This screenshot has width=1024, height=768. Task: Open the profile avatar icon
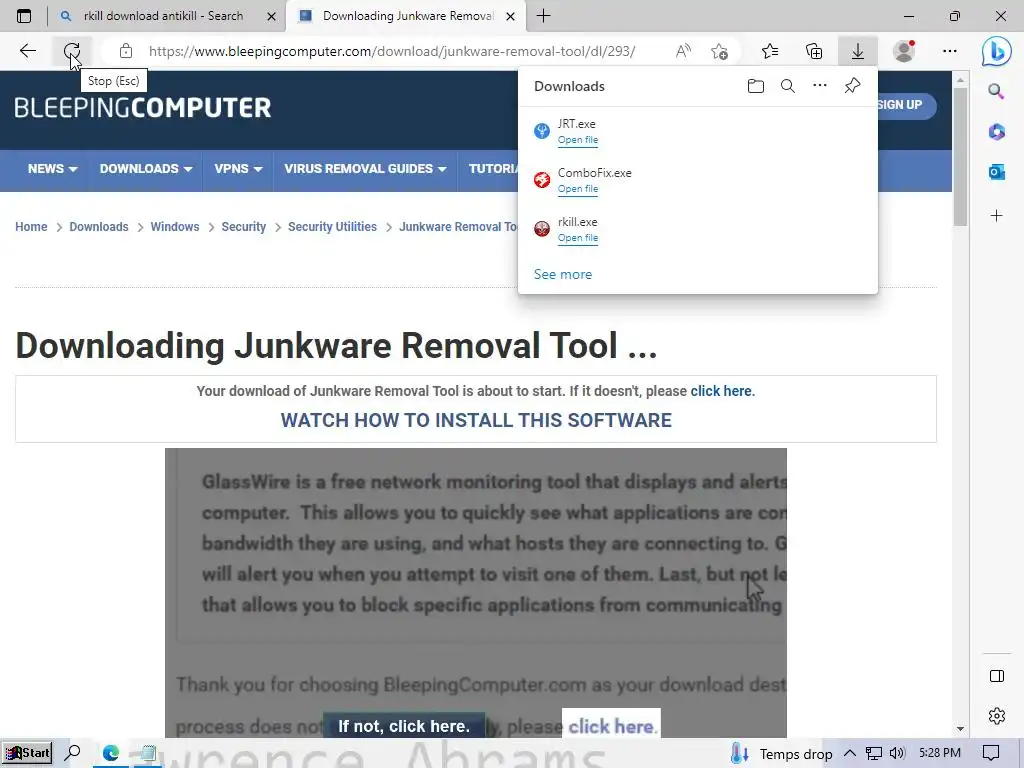pyautogui.click(x=904, y=51)
